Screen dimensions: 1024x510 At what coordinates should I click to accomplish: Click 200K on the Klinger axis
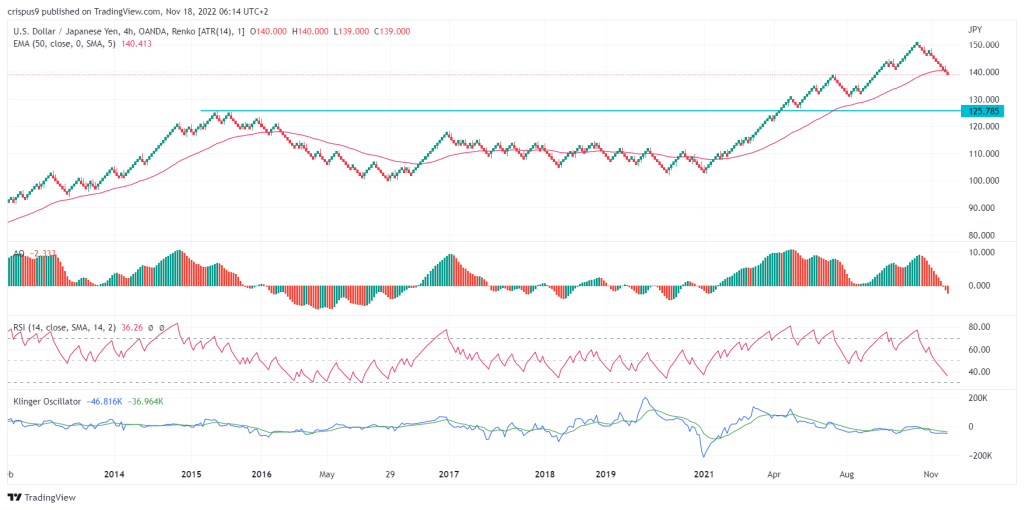tap(978, 398)
